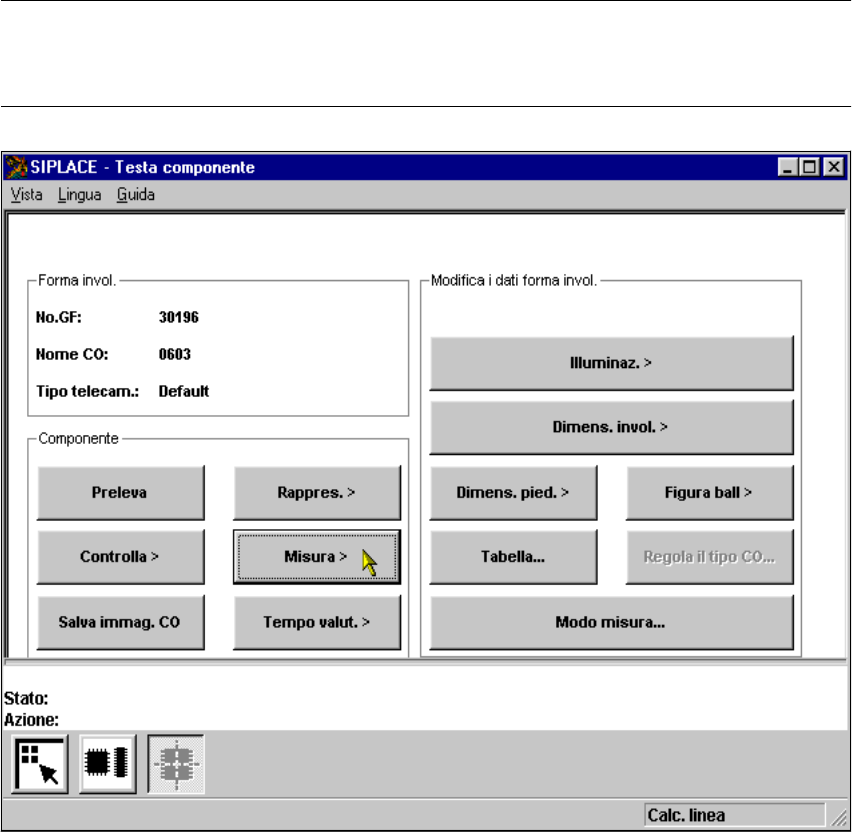Open the Guida menu
The width and height of the screenshot is (852, 832).
(135, 195)
